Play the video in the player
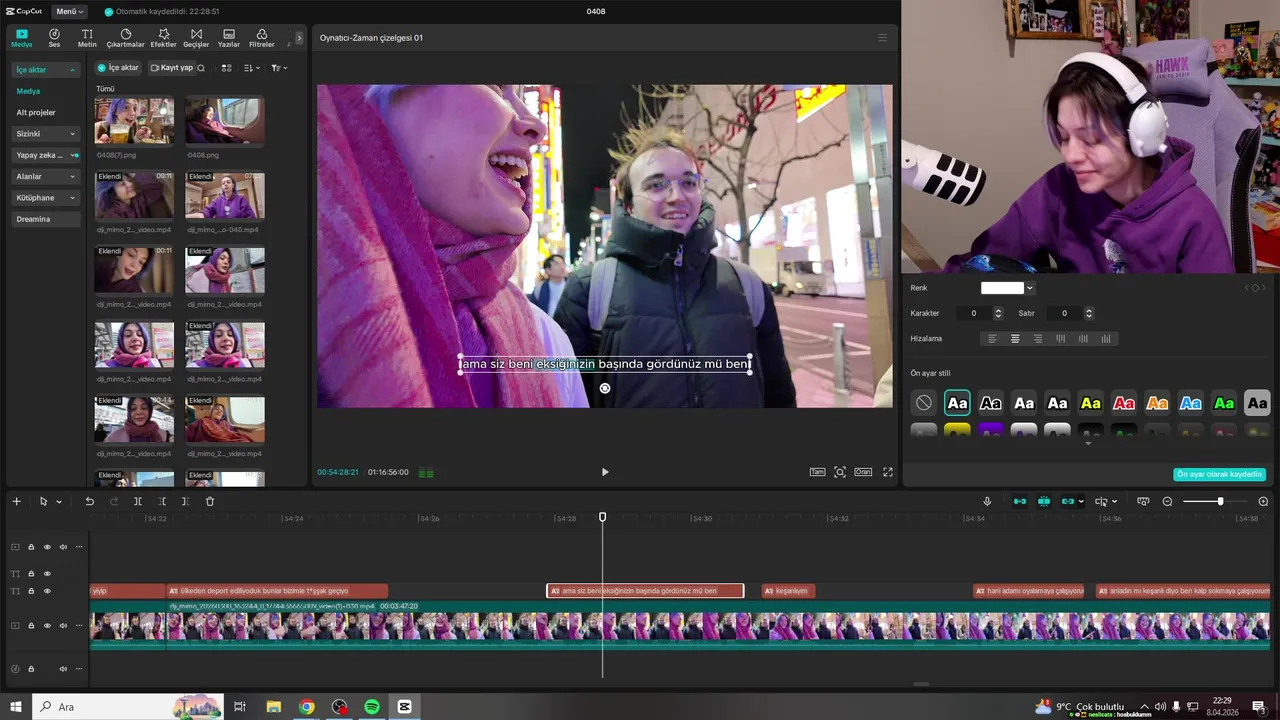 pyautogui.click(x=605, y=472)
